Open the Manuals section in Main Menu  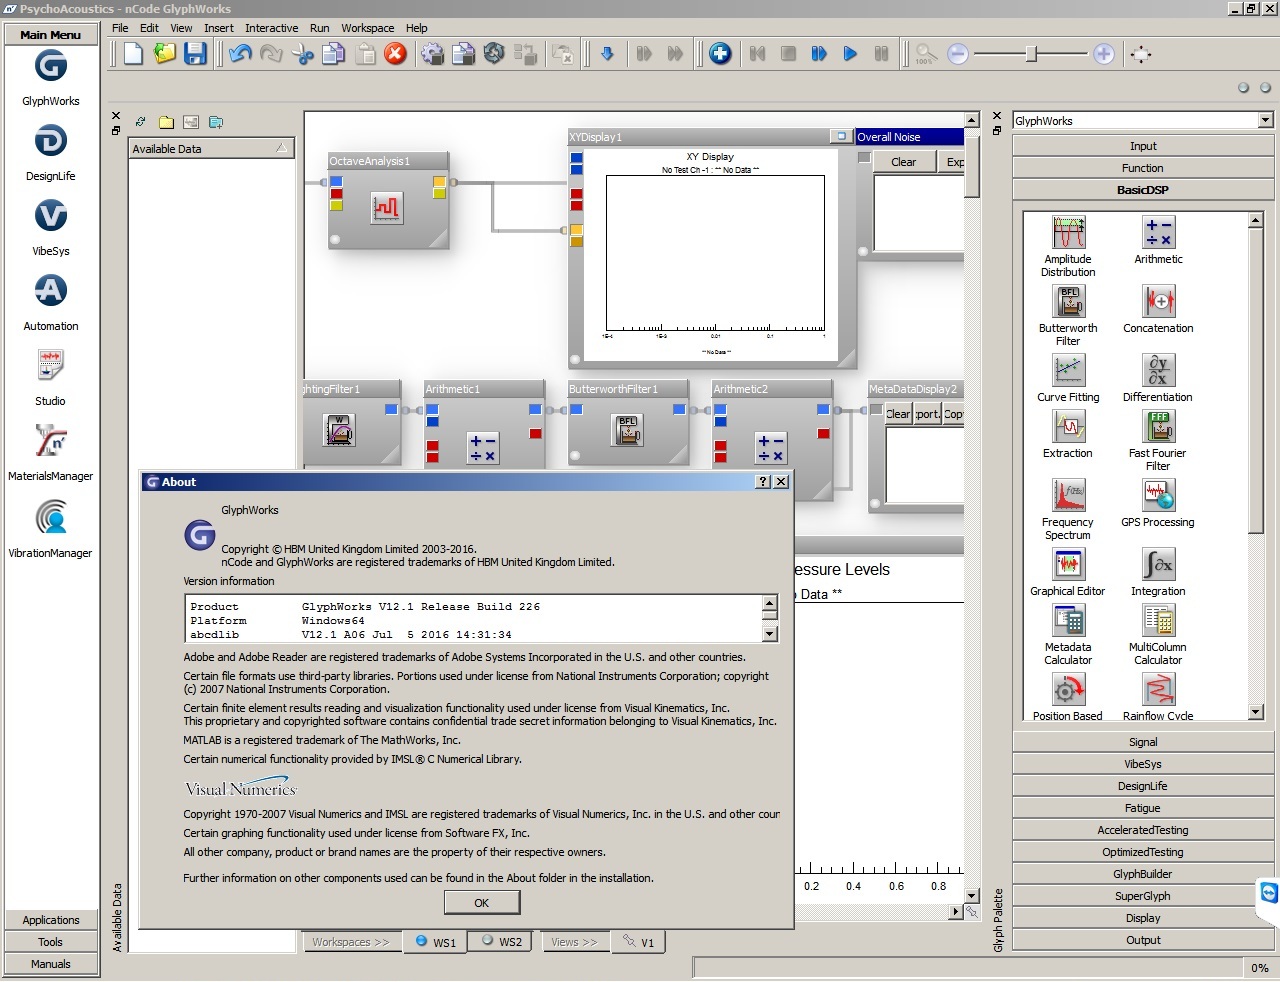point(51,964)
